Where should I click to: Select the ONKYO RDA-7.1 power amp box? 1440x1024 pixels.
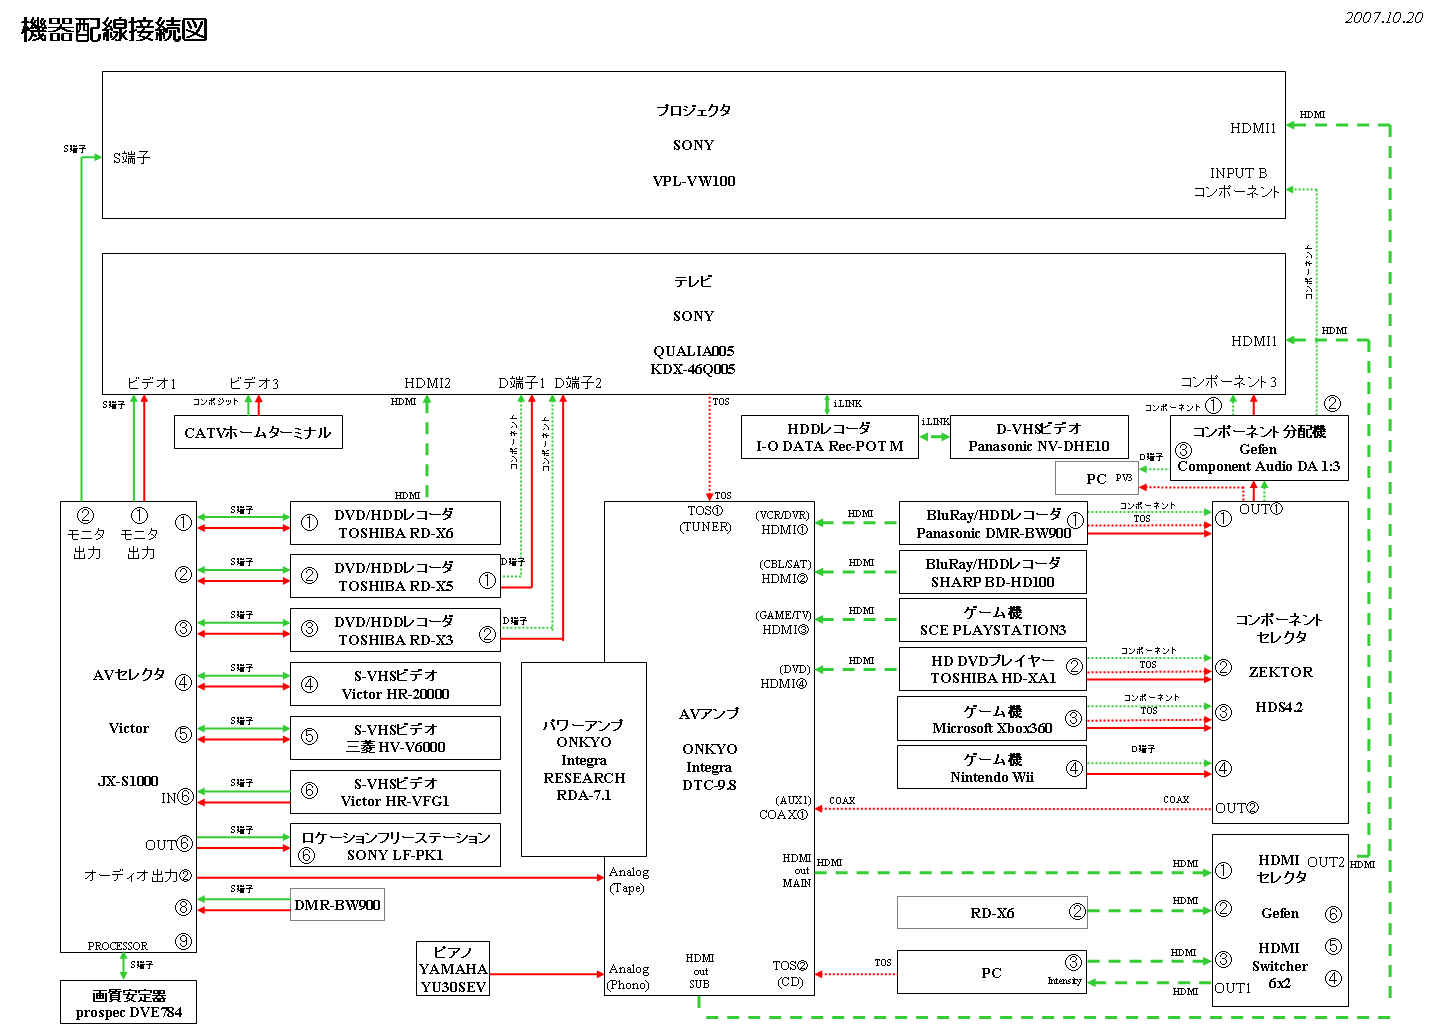[x=583, y=759]
